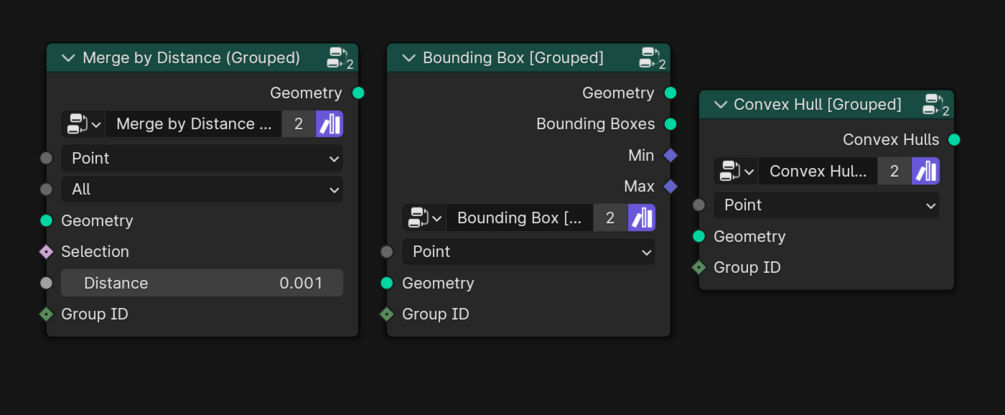This screenshot has width=1005, height=415.
Task: Toggle fake user on Bounding Box datablock
Action: [641, 218]
